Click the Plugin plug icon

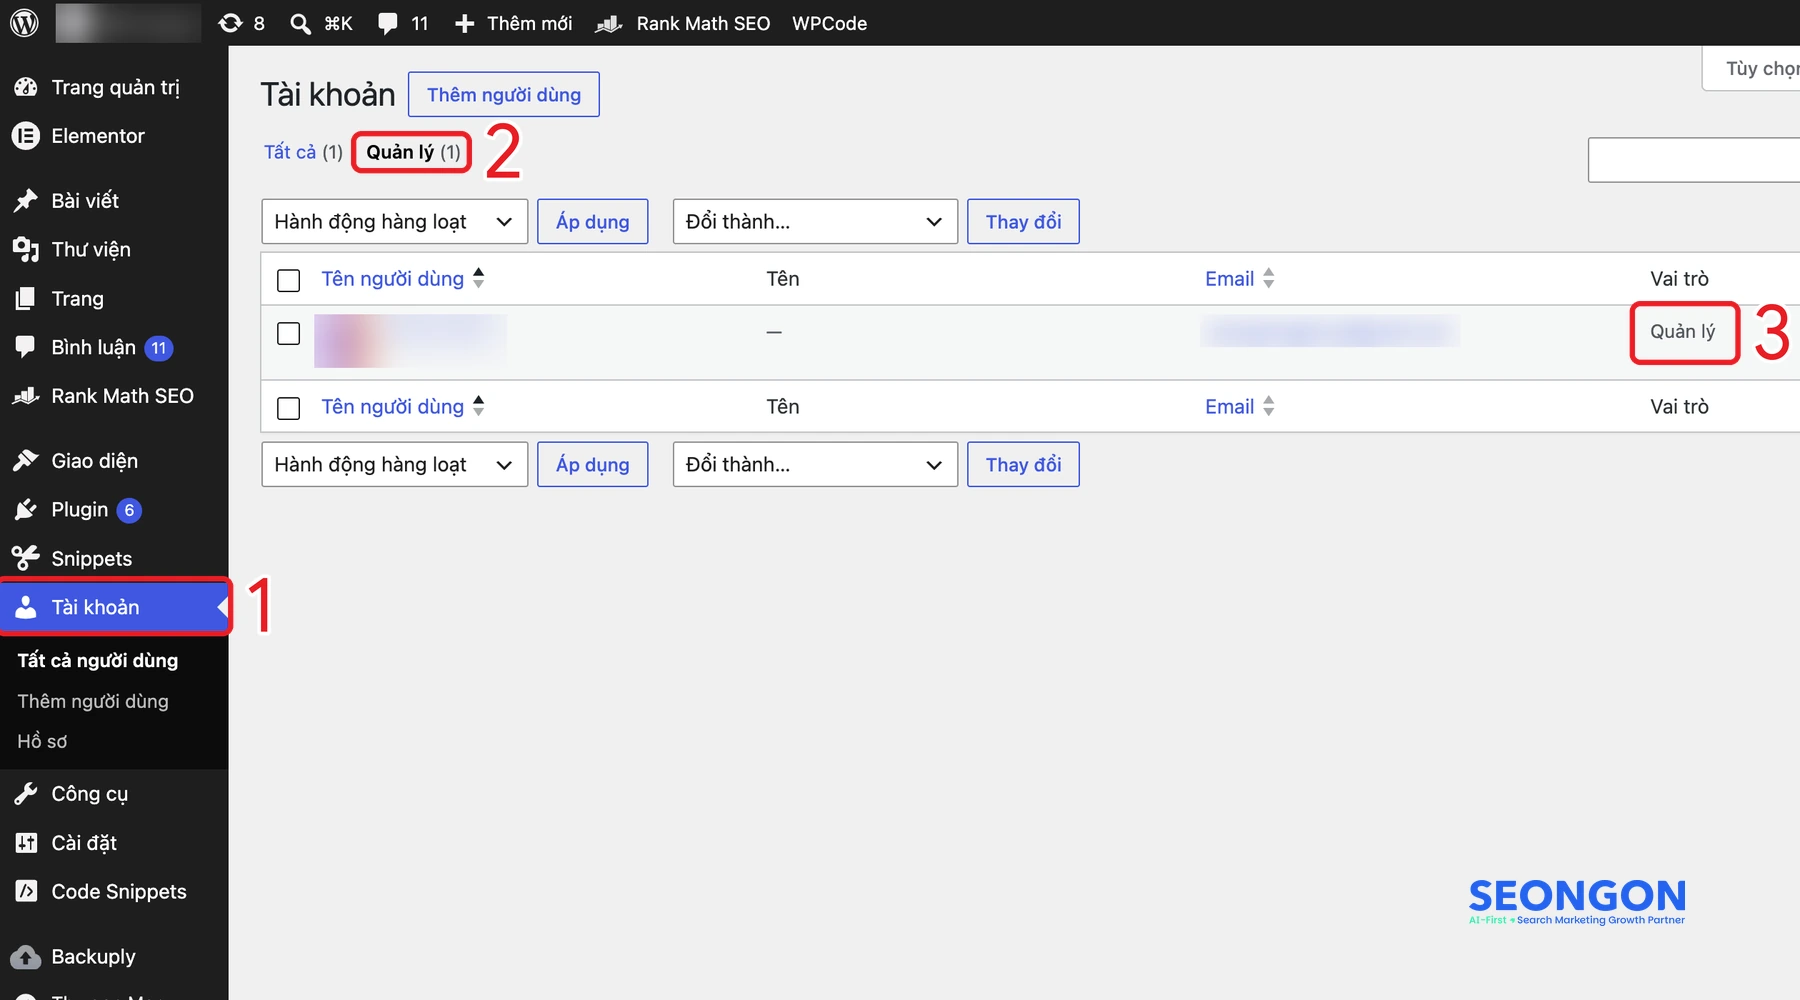(x=26, y=510)
